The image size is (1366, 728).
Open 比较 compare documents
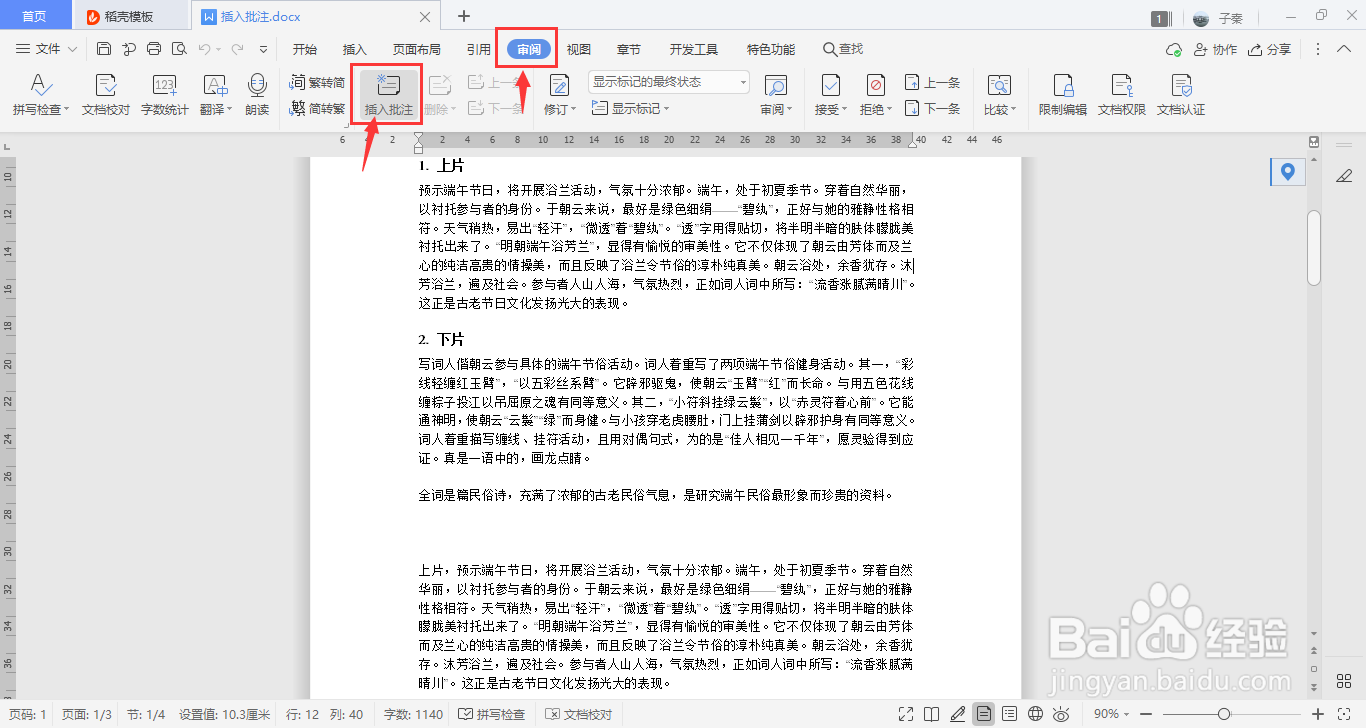(x=999, y=96)
